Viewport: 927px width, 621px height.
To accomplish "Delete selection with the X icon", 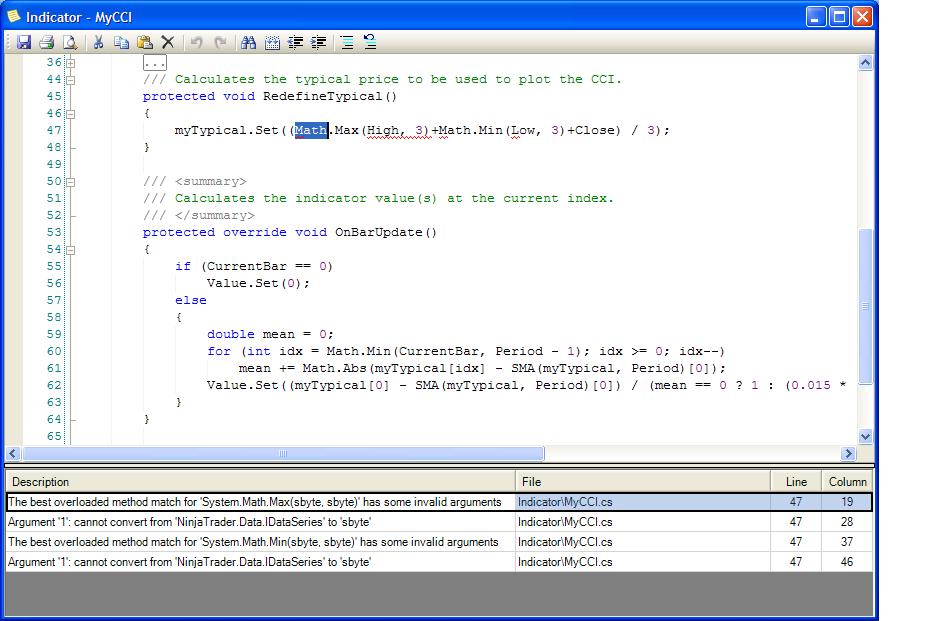I will (168, 42).
